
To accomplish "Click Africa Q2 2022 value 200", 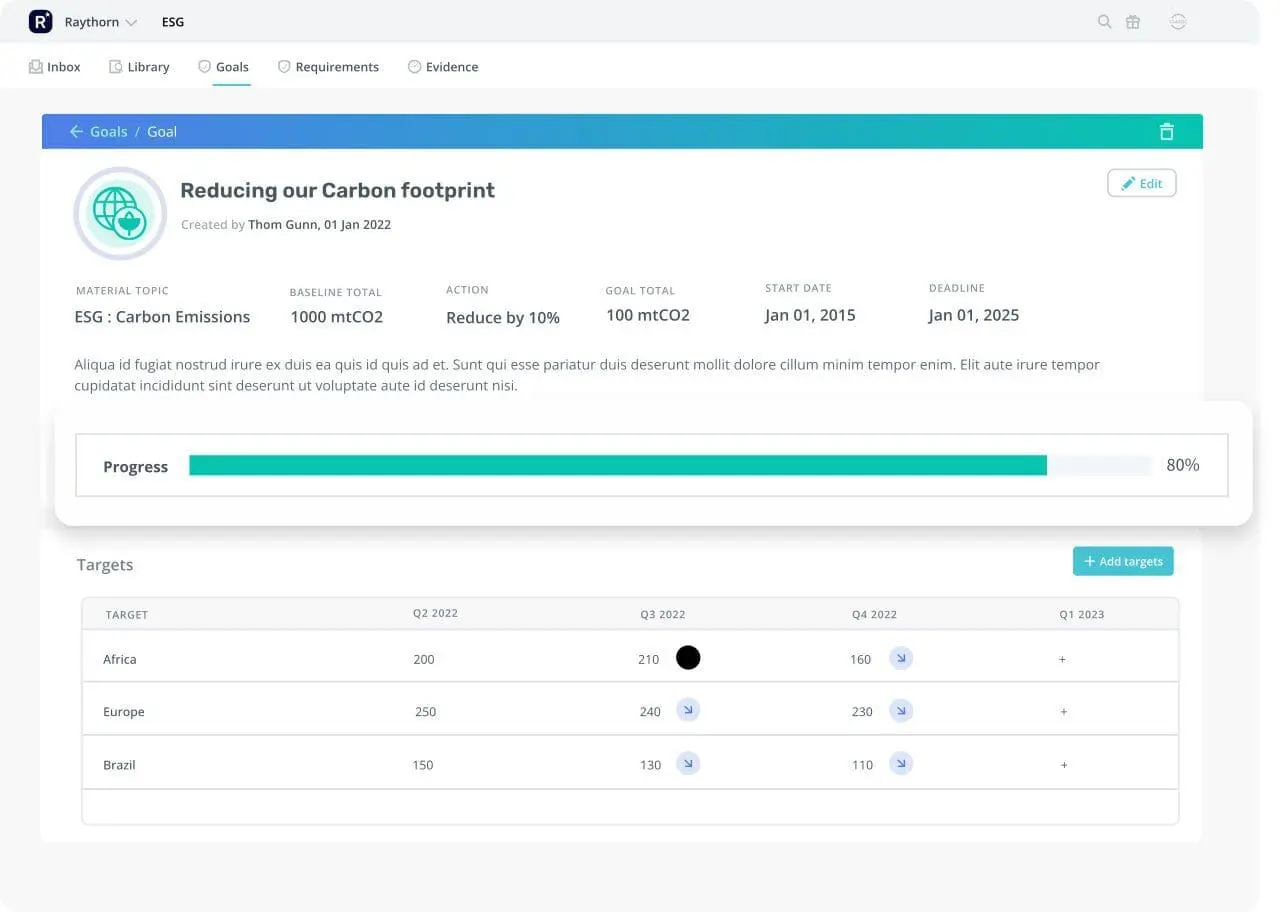I will [424, 659].
